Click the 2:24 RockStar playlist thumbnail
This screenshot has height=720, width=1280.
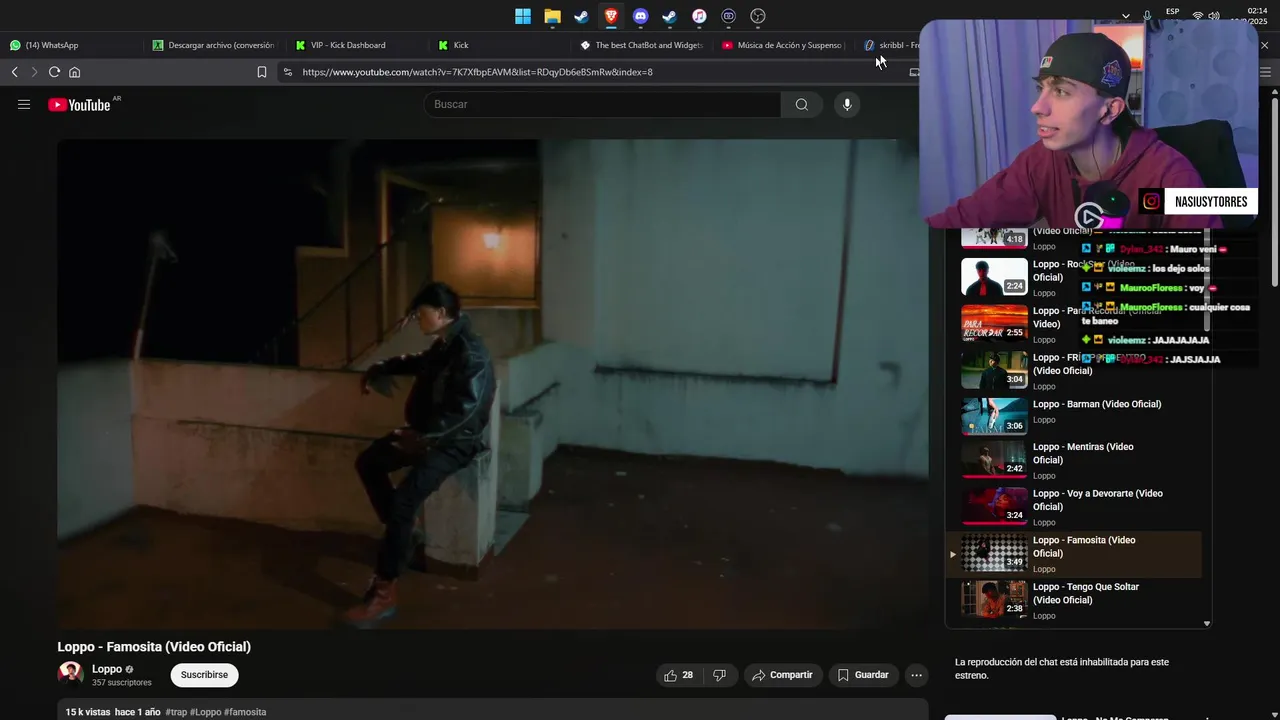click(994, 276)
